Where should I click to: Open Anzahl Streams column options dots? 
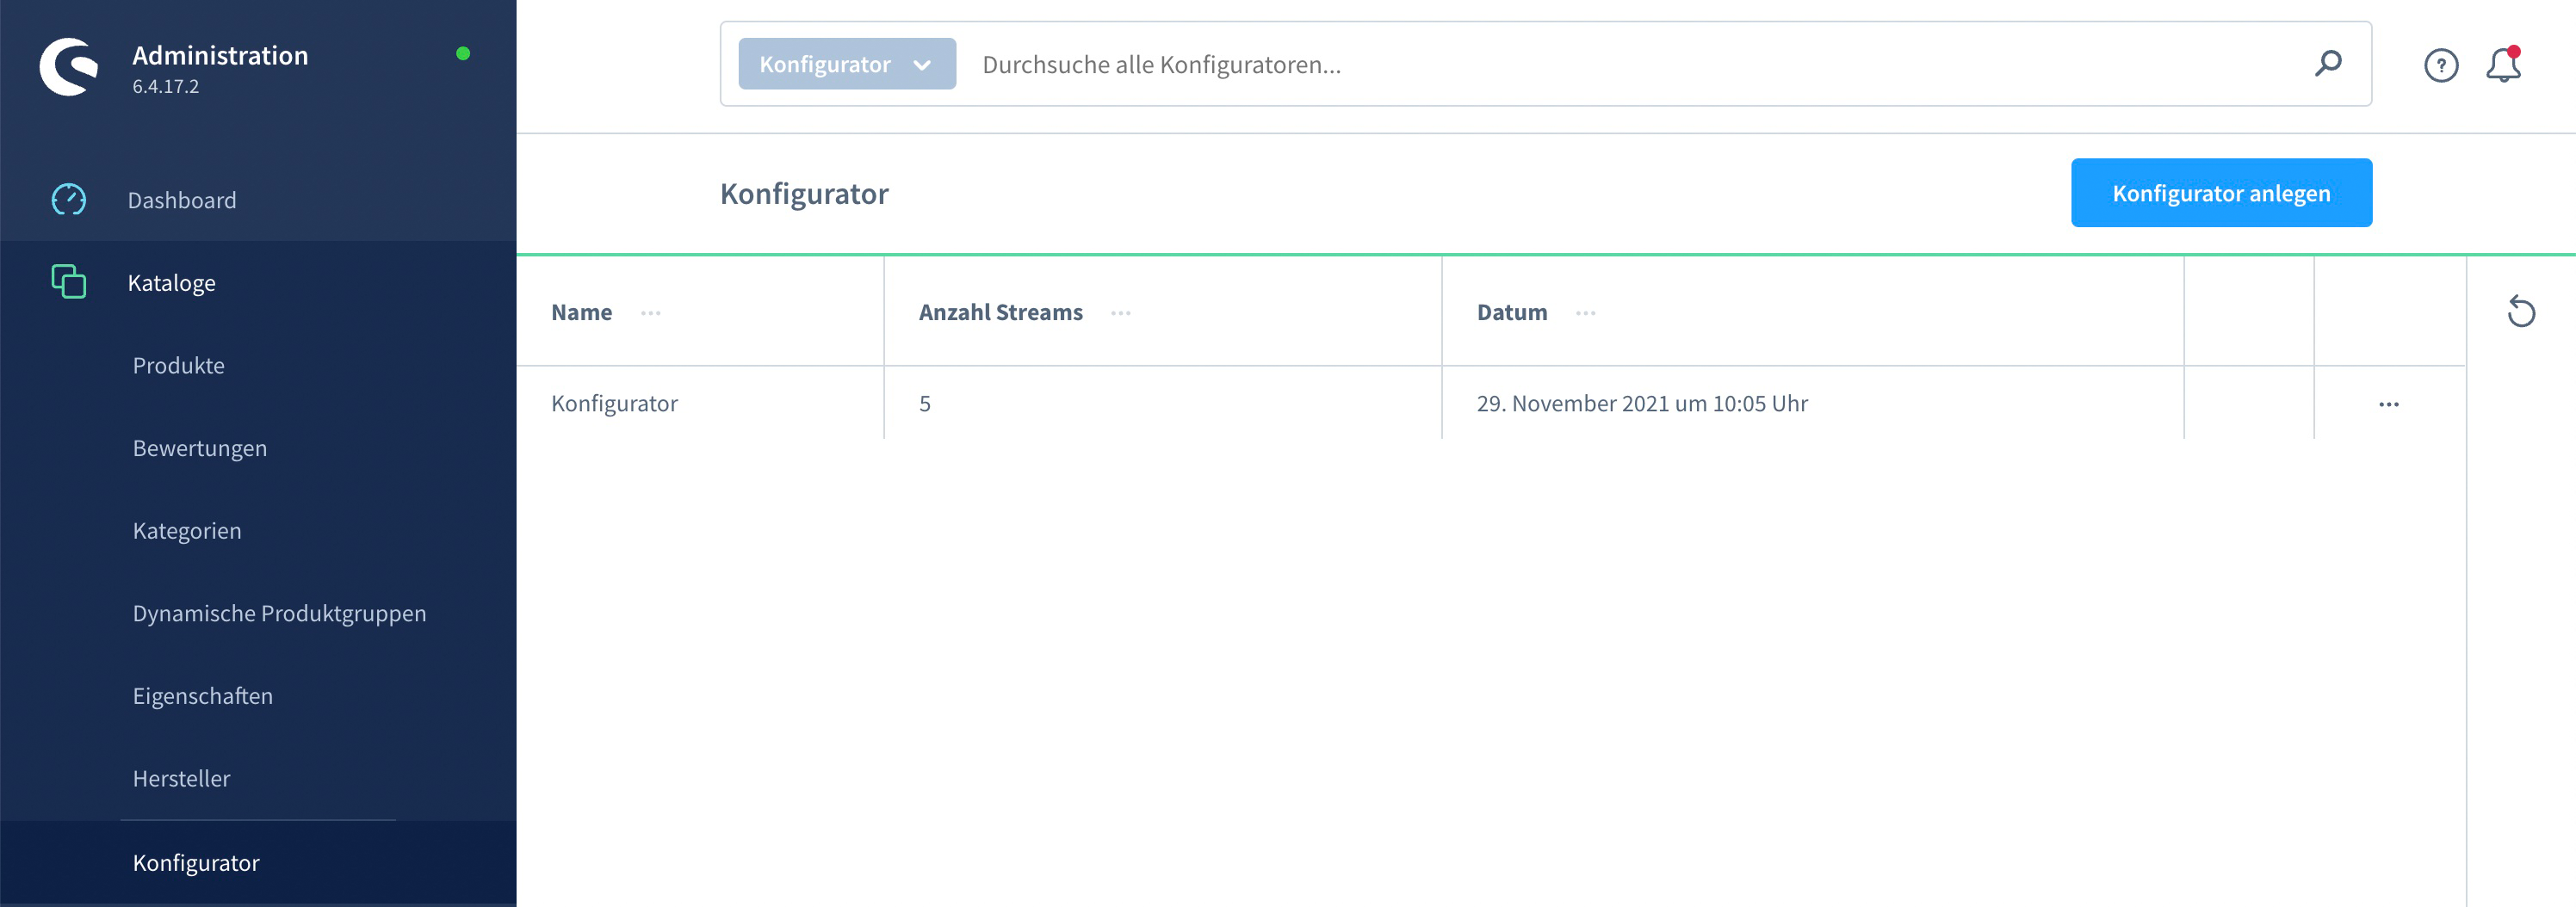pos(1120,313)
